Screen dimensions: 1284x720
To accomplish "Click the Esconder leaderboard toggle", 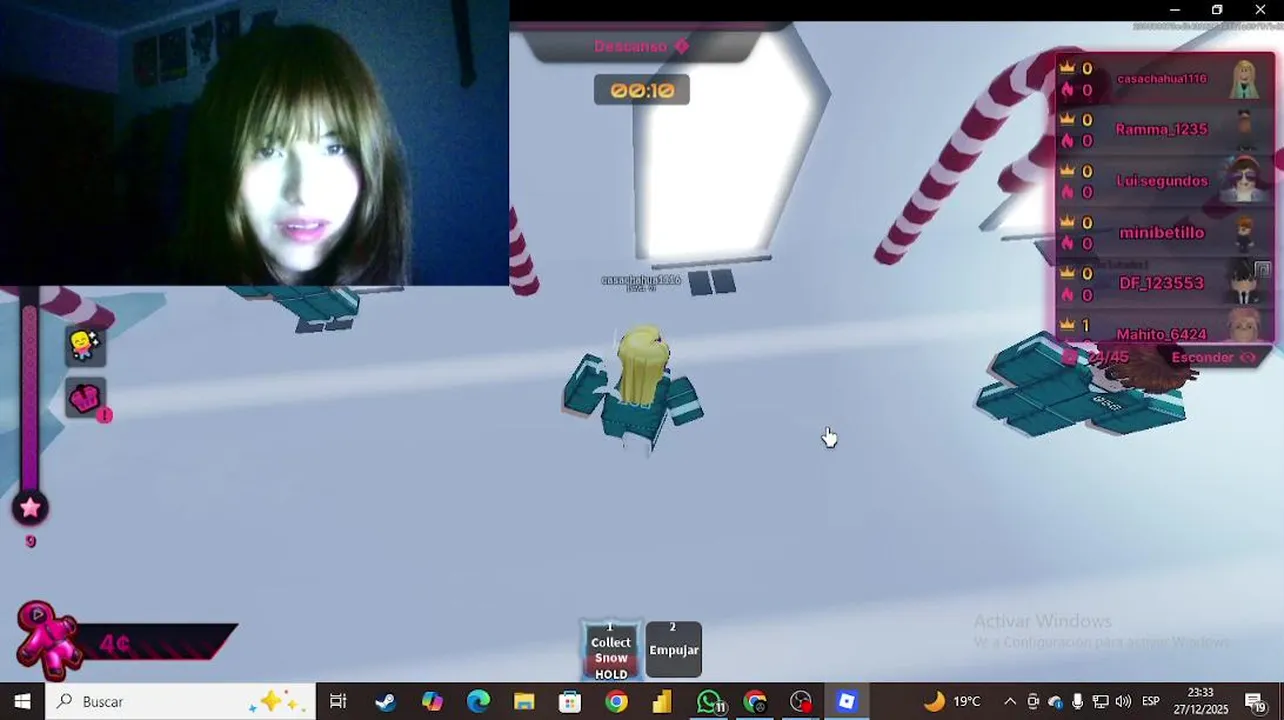I will 1213,357.
